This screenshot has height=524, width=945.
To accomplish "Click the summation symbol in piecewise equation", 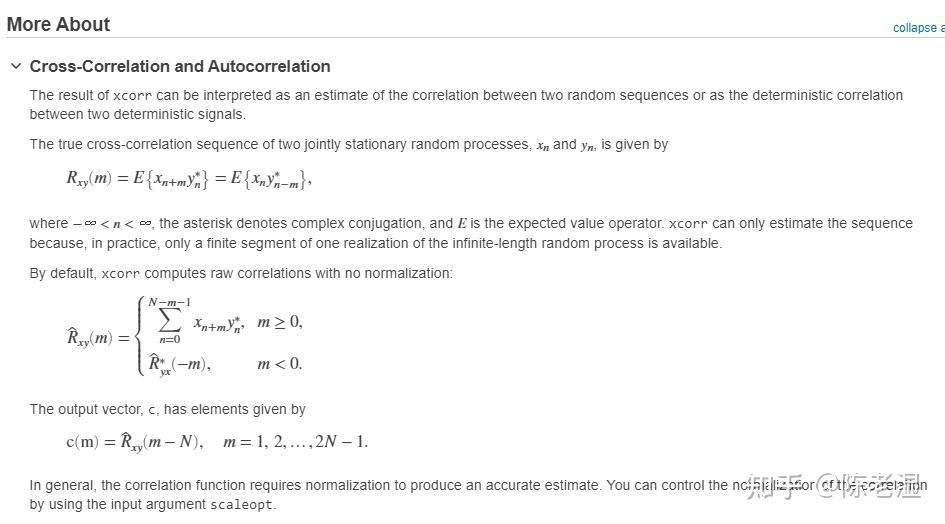I will tap(169, 322).
